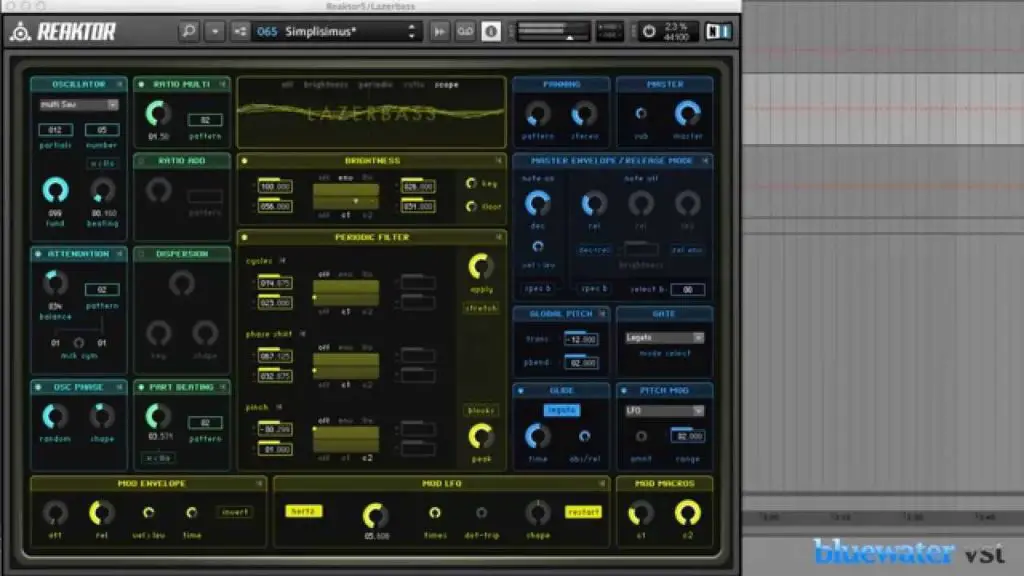Viewport: 1024px width, 576px height.
Task: Turn the Panning stereo knob
Action: [x=584, y=114]
